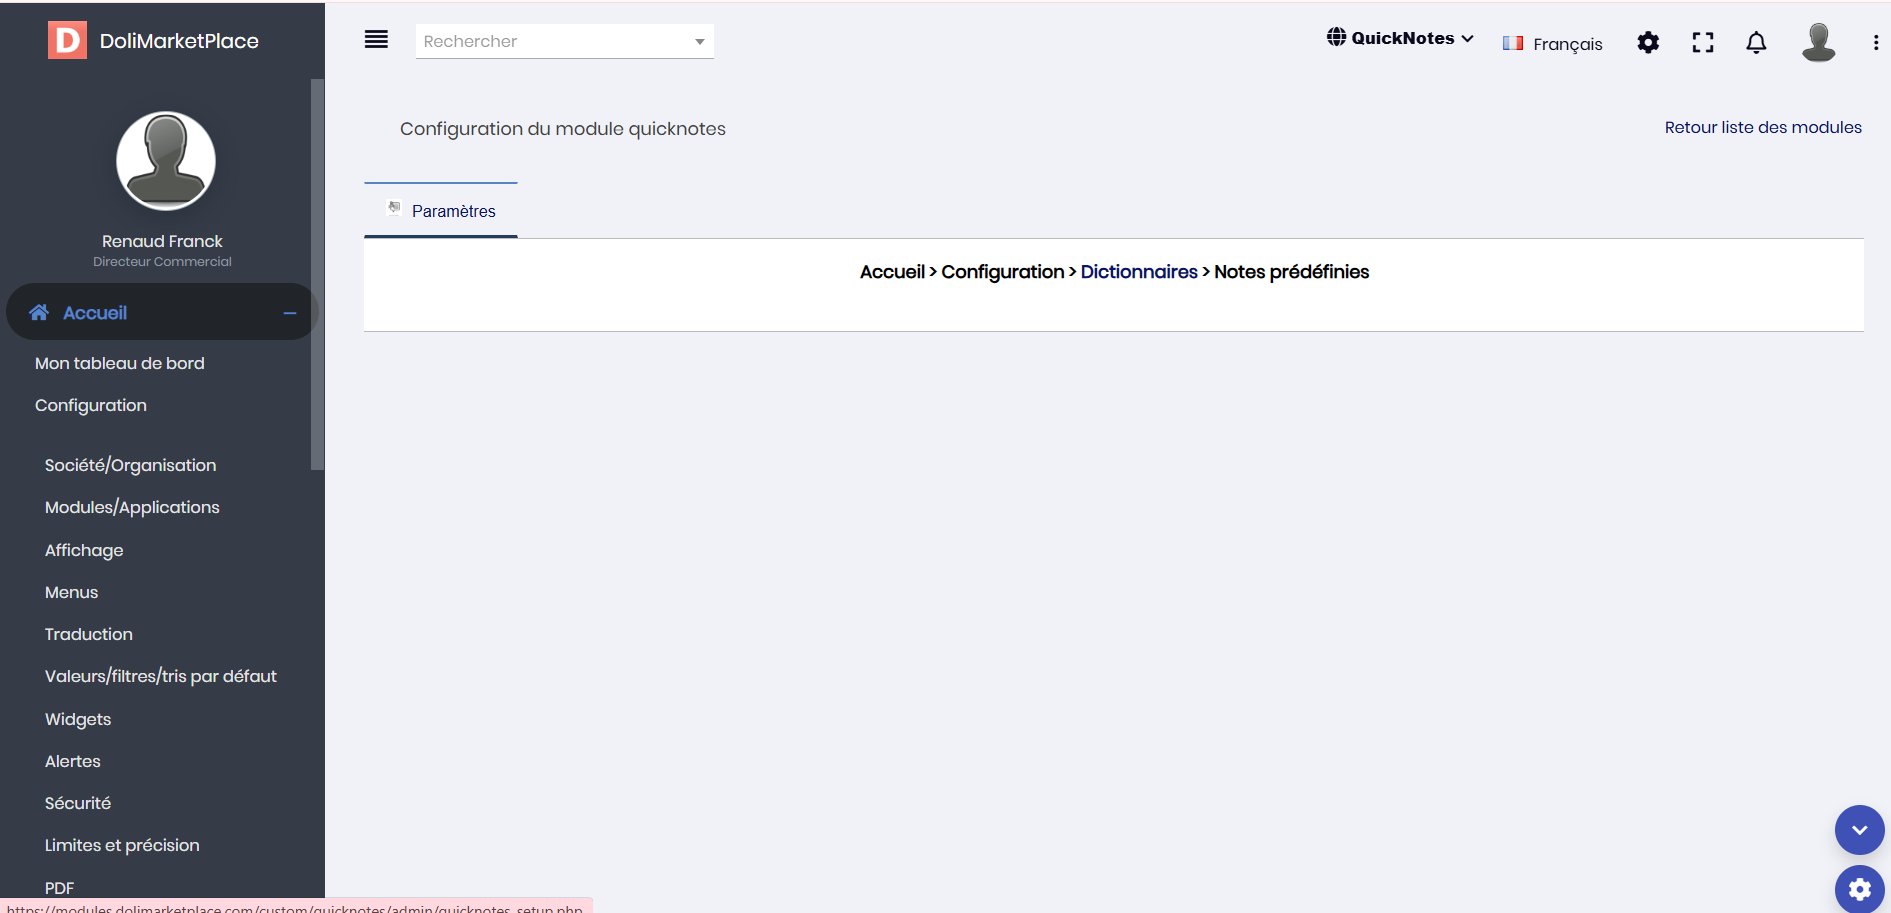
Task: Open Widgets in sidebar
Action: click(78, 719)
